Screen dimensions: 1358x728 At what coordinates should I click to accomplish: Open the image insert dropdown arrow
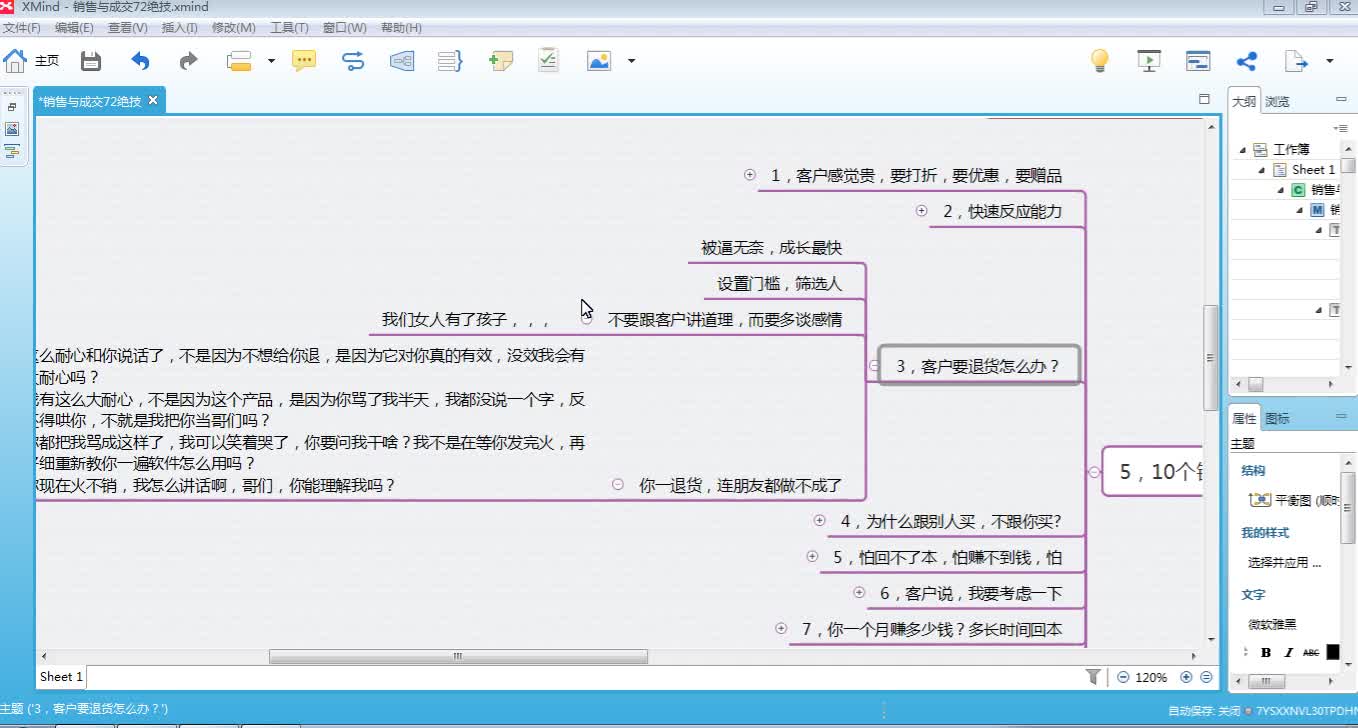pyautogui.click(x=631, y=61)
